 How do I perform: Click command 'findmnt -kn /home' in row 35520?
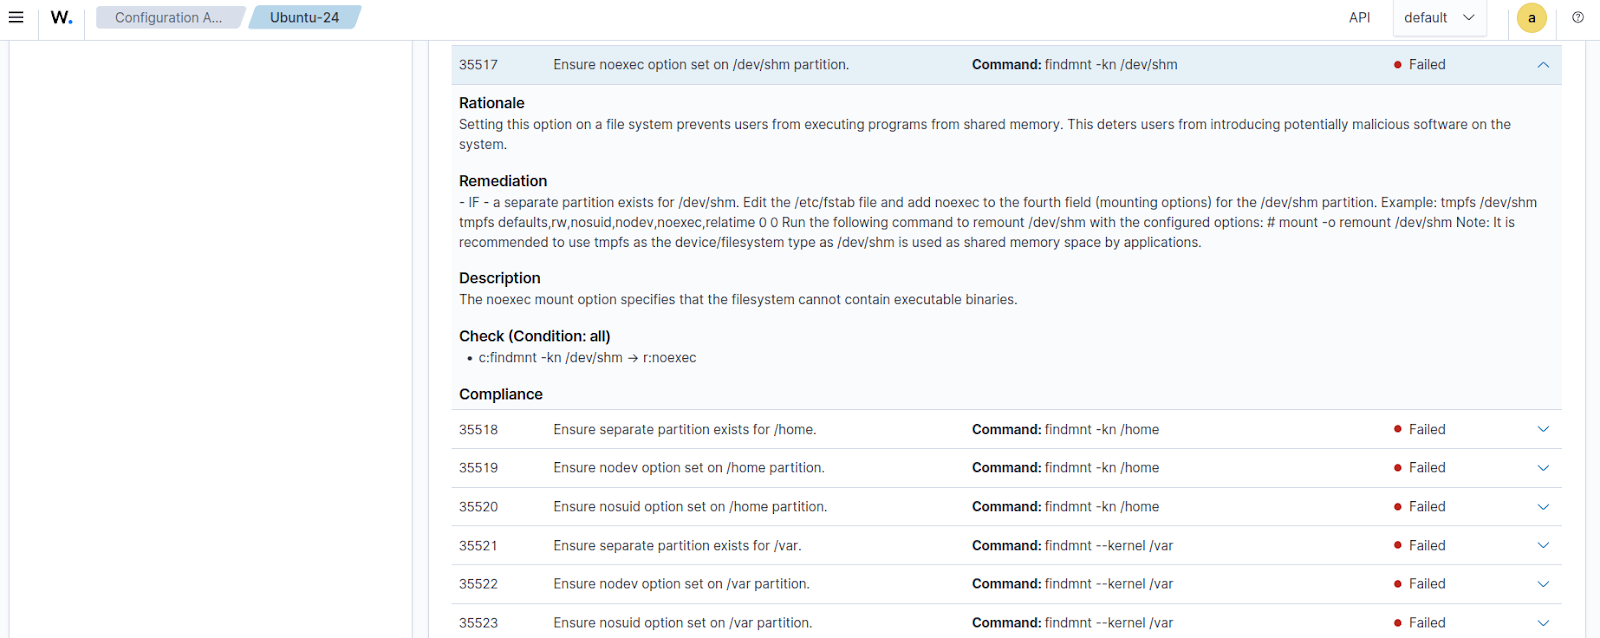[1102, 507]
